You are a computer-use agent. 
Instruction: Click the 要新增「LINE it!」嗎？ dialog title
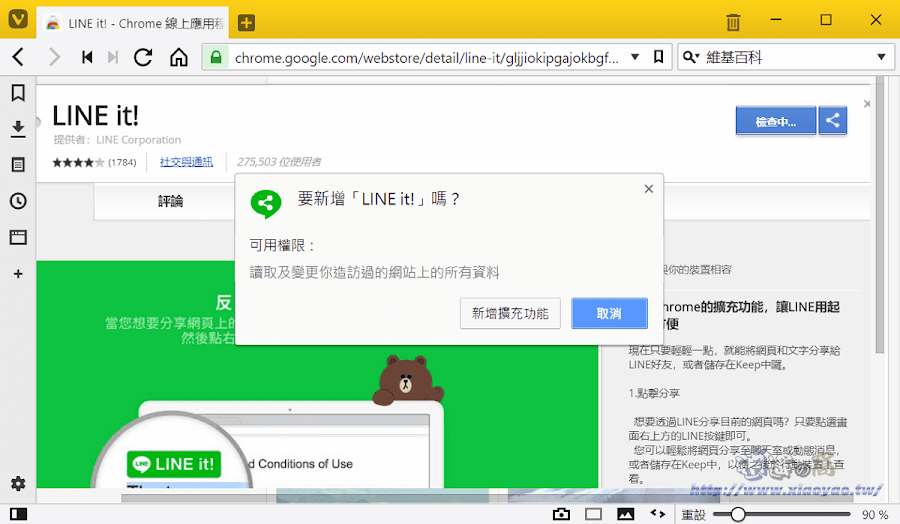coord(379,199)
